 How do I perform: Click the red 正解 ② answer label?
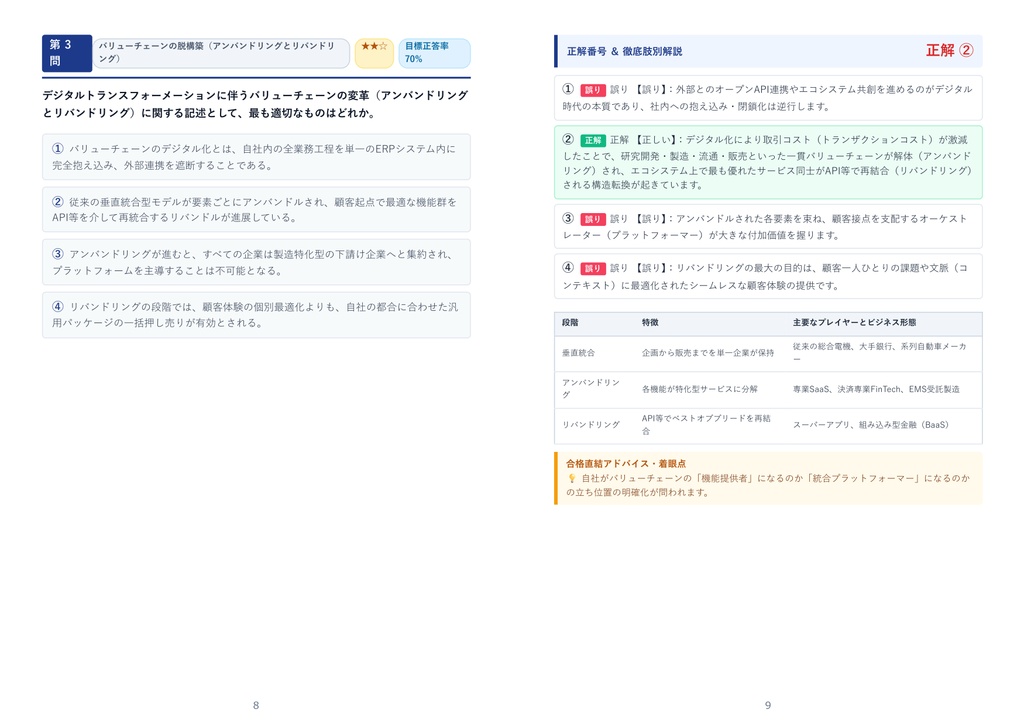pos(950,50)
